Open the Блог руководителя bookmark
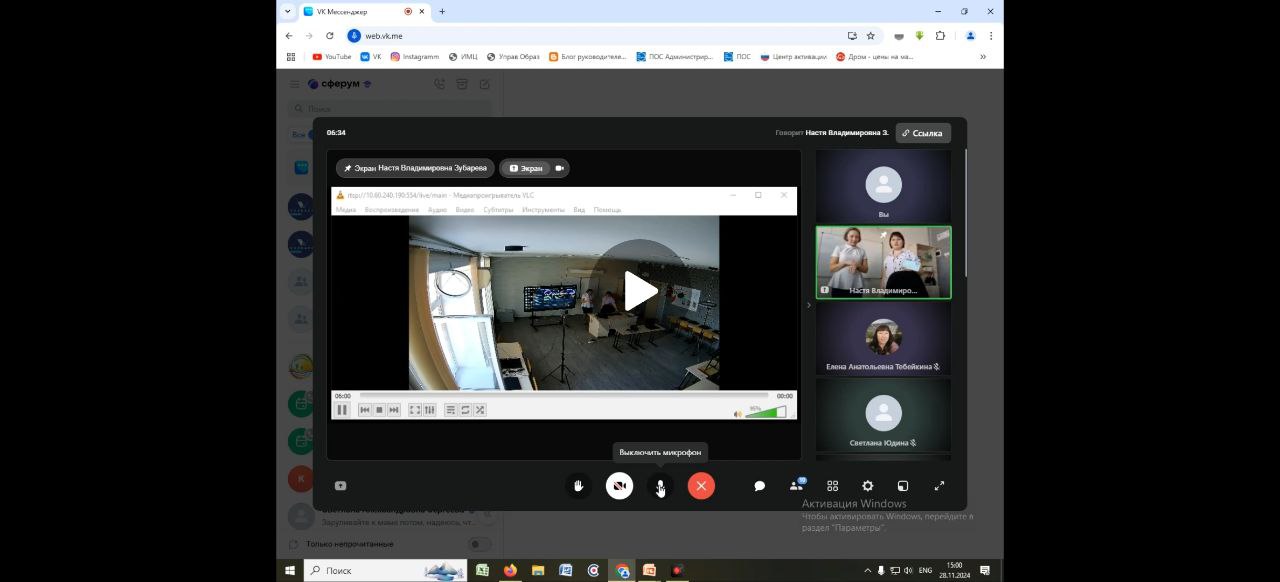 [588, 57]
